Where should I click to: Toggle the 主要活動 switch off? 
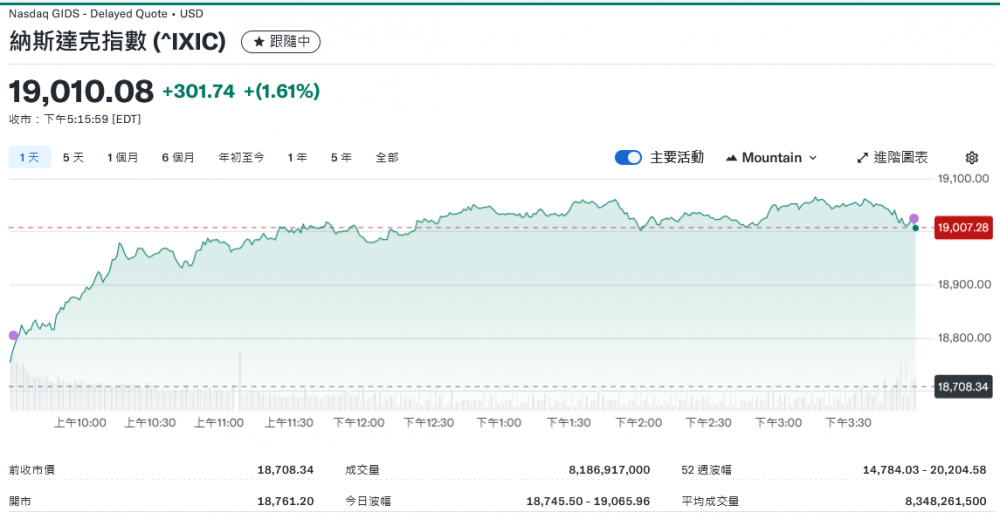tap(628, 158)
